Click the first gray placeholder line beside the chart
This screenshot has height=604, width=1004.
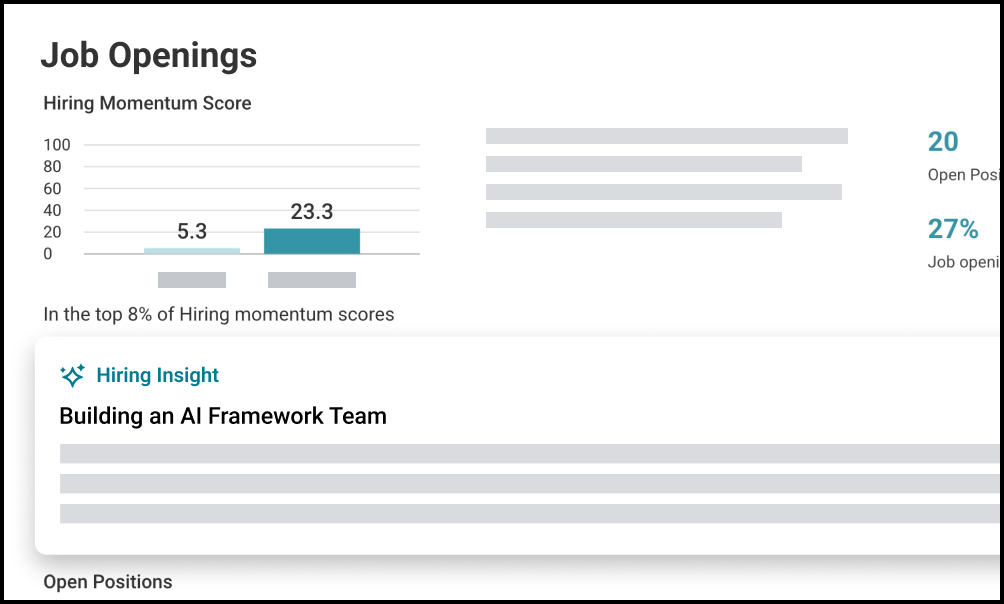coord(666,136)
